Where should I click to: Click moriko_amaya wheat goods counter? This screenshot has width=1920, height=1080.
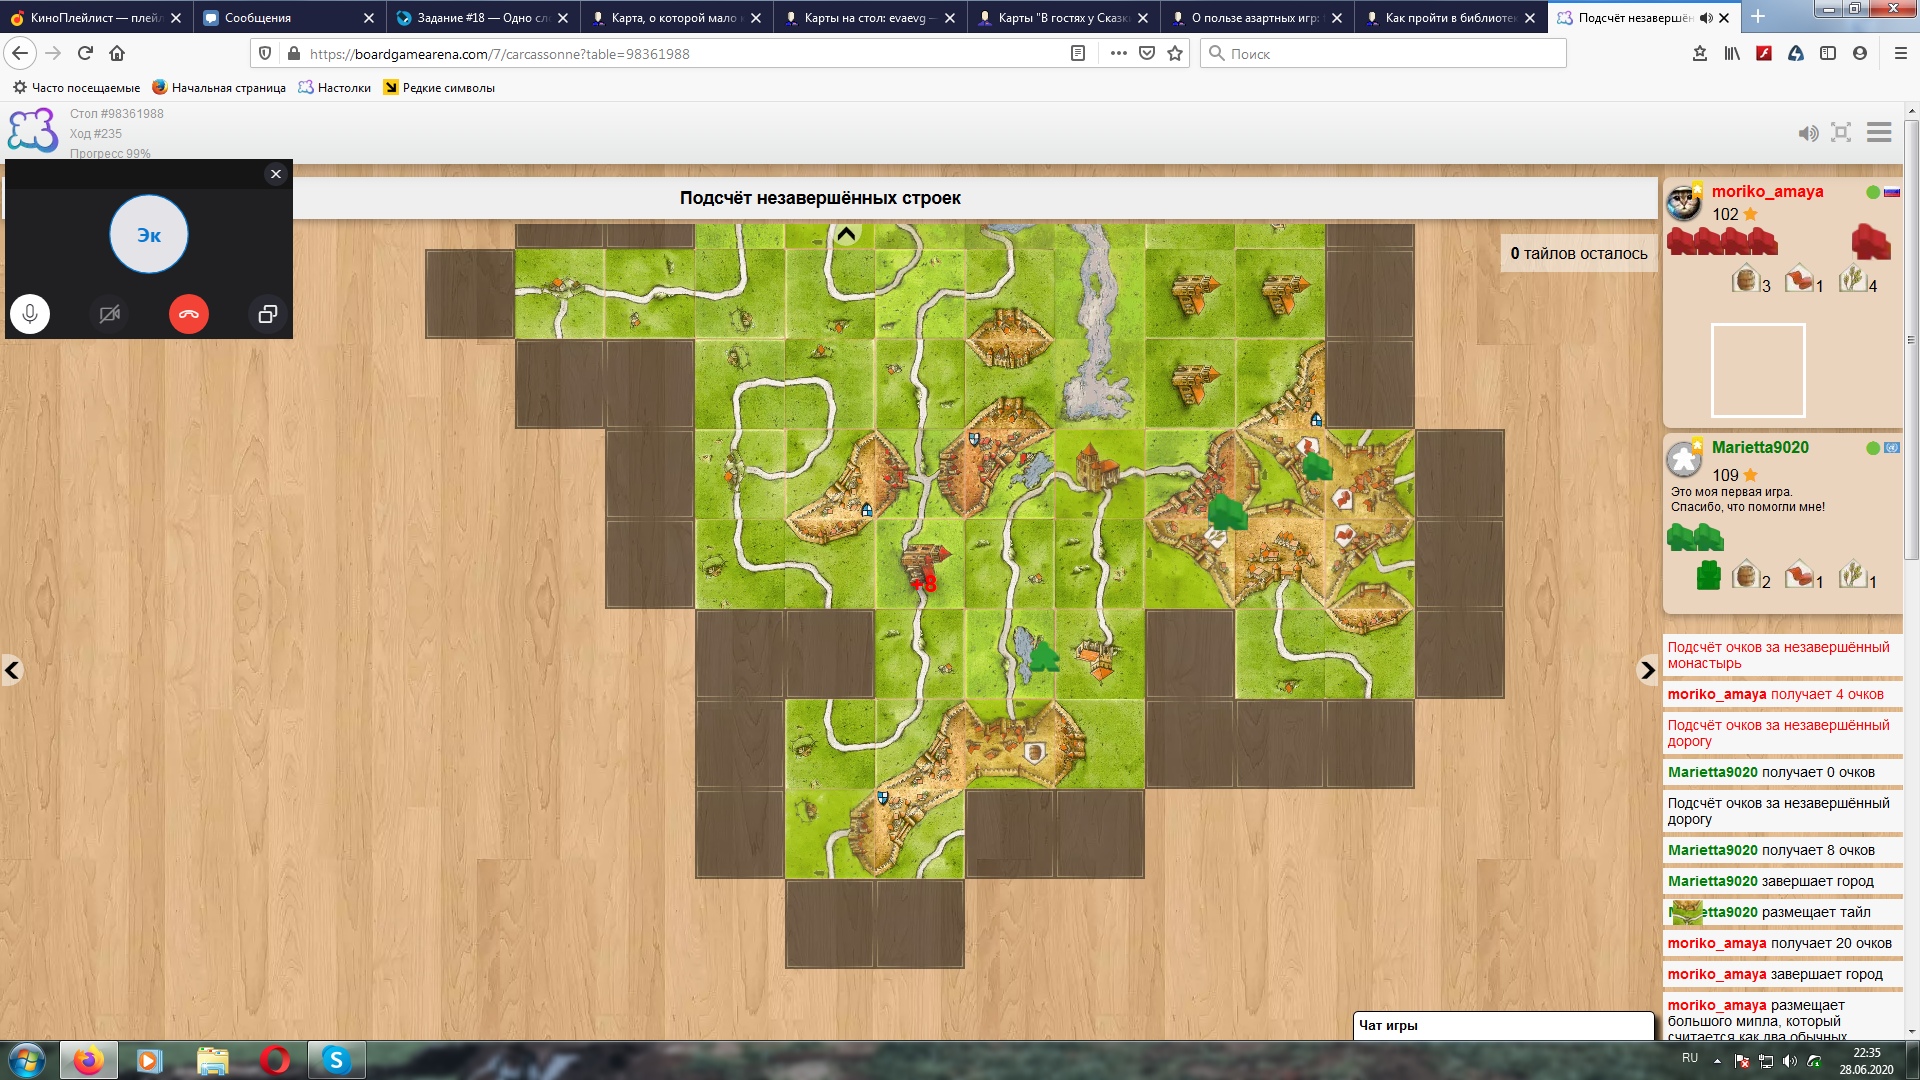tap(1858, 281)
